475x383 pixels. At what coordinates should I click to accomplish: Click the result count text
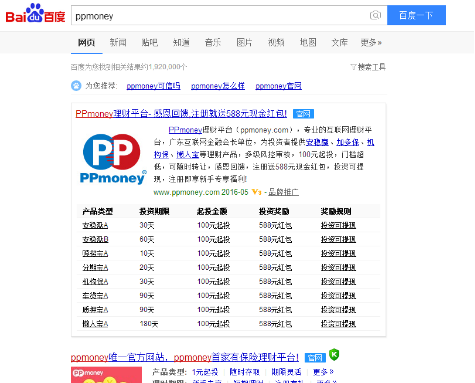pyautogui.click(x=129, y=67)
